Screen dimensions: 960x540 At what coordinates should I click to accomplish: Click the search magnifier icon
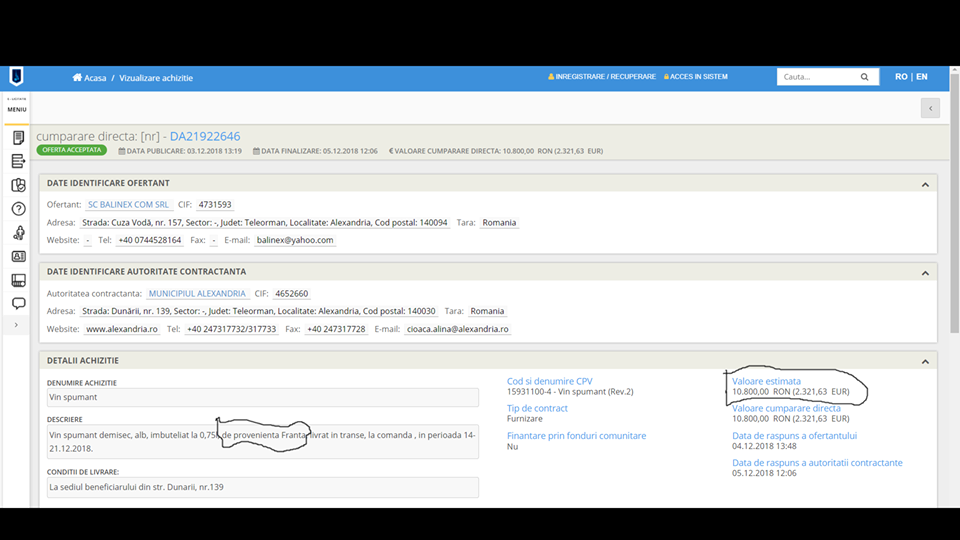(865, 77)
